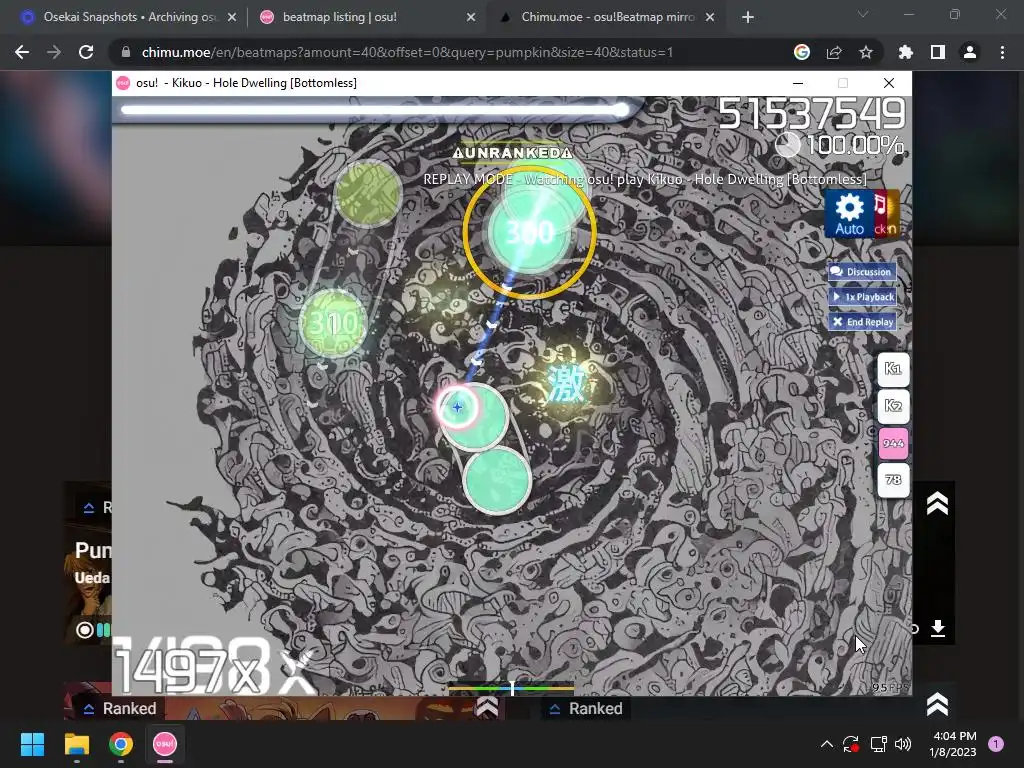
Task: Download the beatmap with the download arrow
Action: click(938, 628)
